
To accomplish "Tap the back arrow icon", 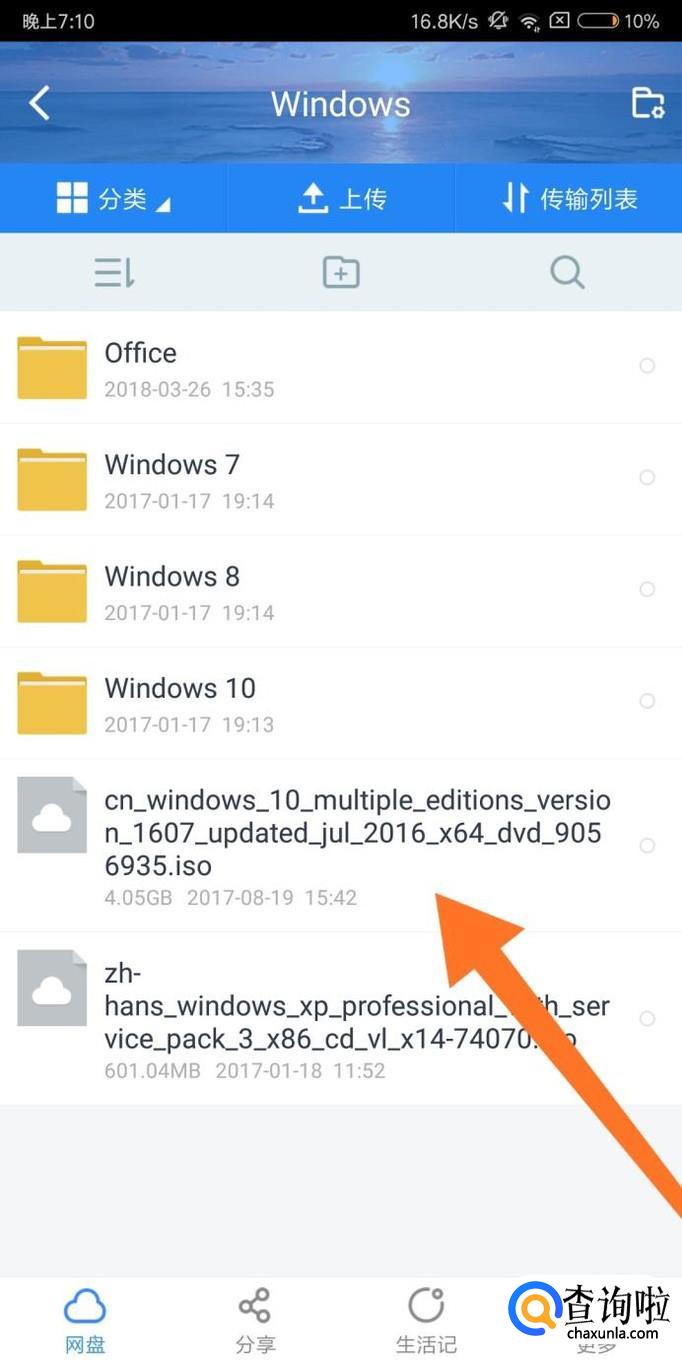I will [39, 103].
